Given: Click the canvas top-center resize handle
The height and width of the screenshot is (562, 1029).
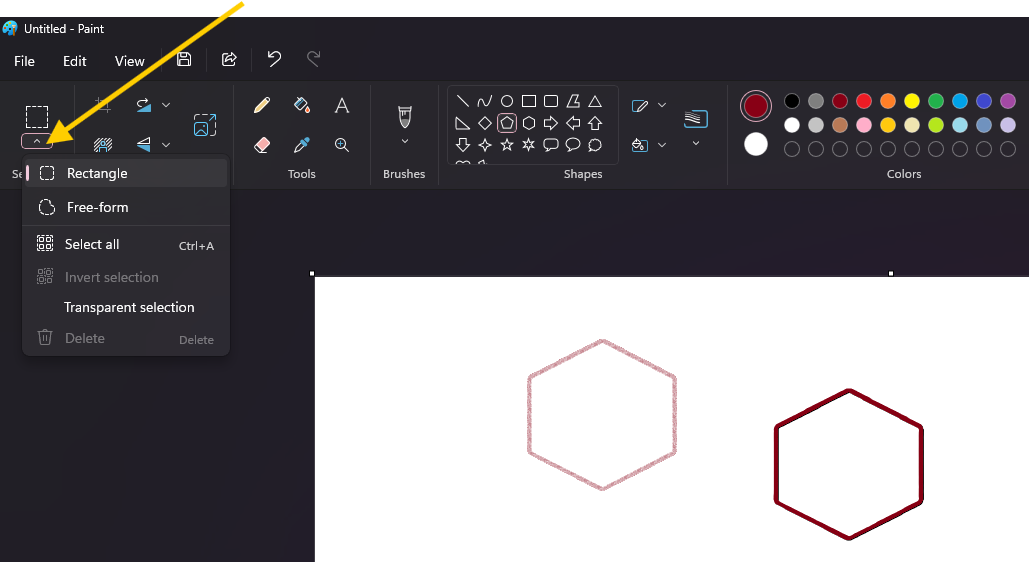Looking at the screenshot, I should pos(891,273).
